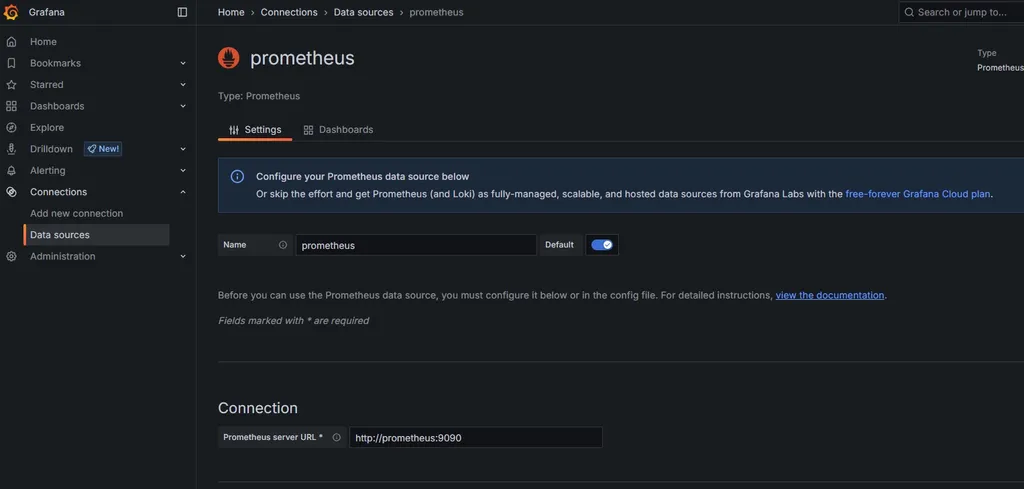Click the New! badge beside Drilldown
This screenshot has height=489, width=1024.
click(x=103, y=149)
